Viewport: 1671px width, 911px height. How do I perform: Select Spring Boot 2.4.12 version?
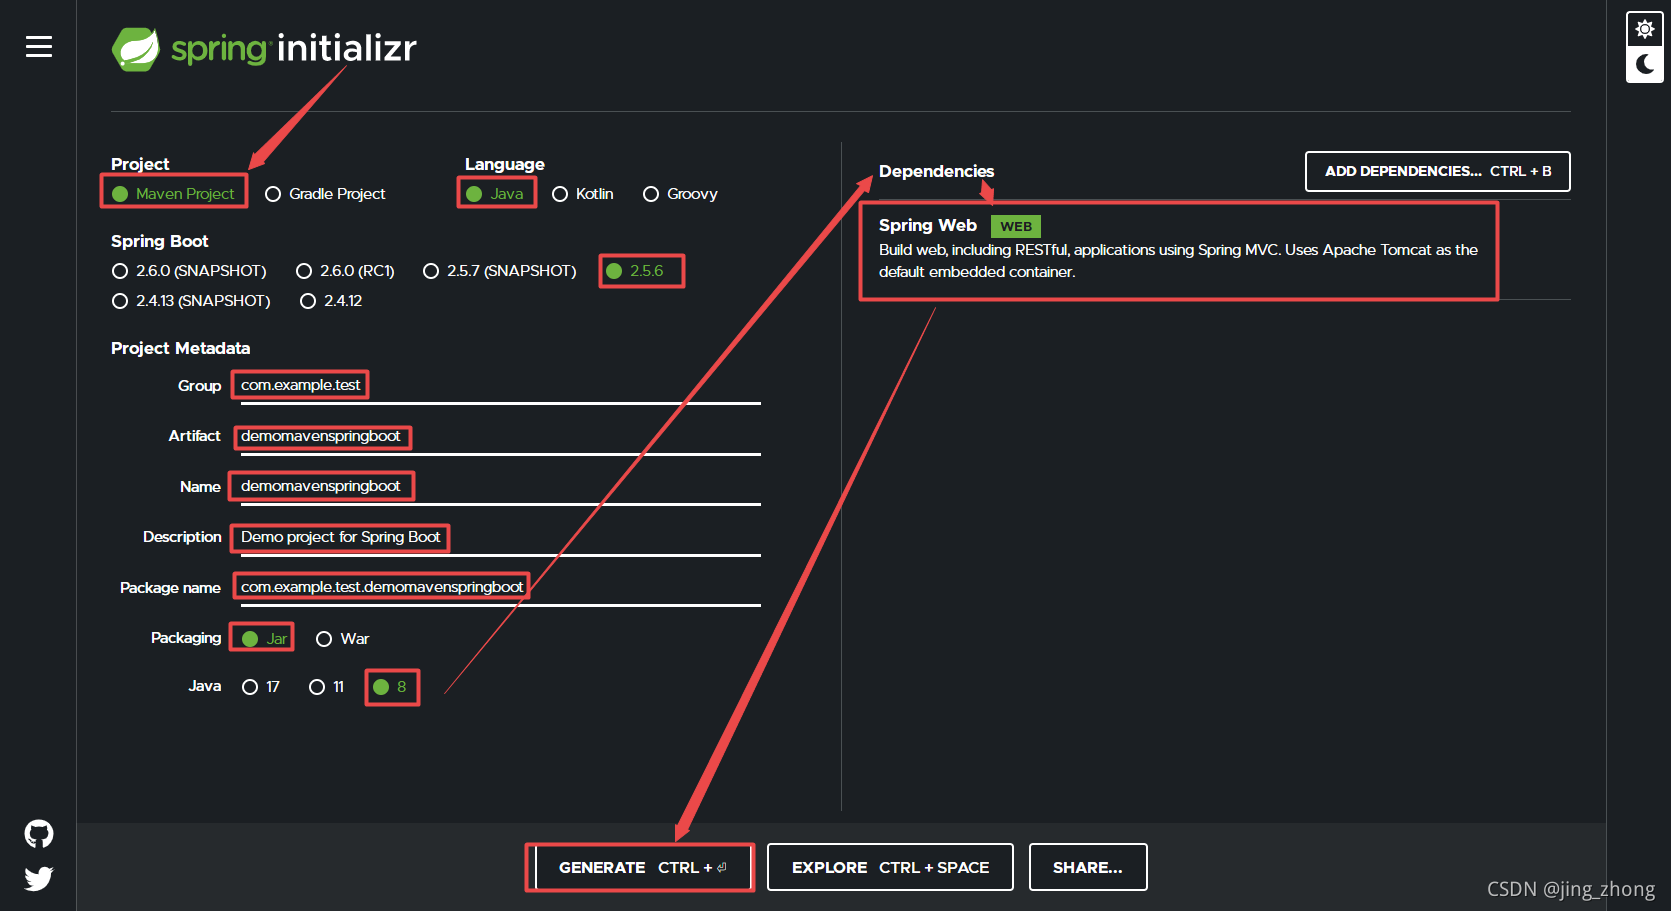tap(331, 301)
